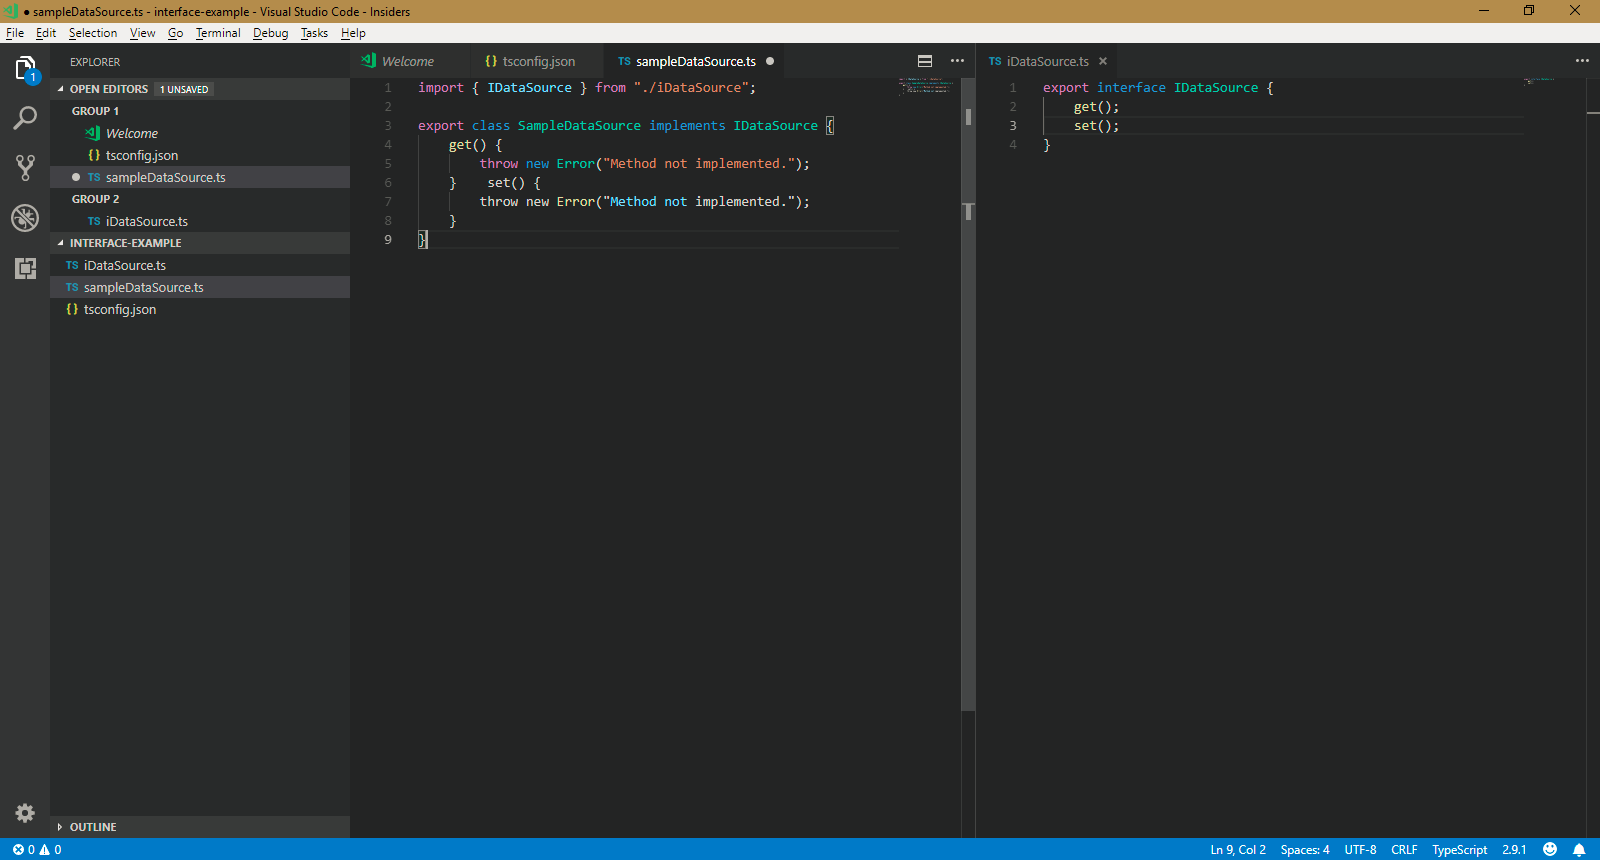Select Welcome under Group 1 open editors

click(200, 133)
